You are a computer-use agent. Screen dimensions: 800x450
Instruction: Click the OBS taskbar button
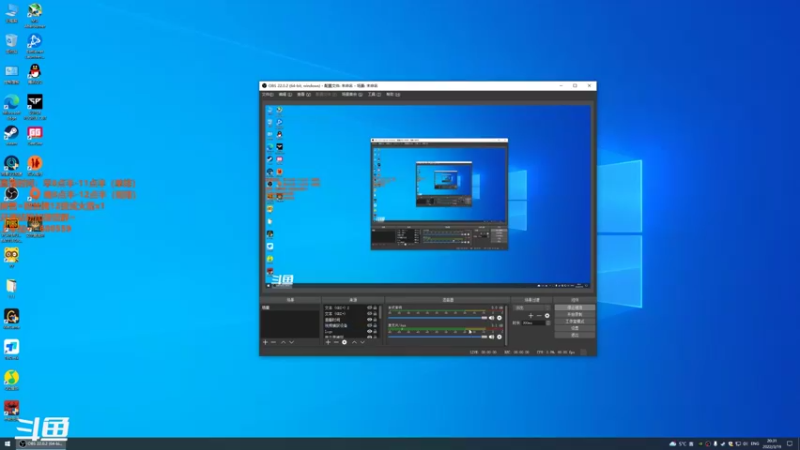[x=41, y=444]
